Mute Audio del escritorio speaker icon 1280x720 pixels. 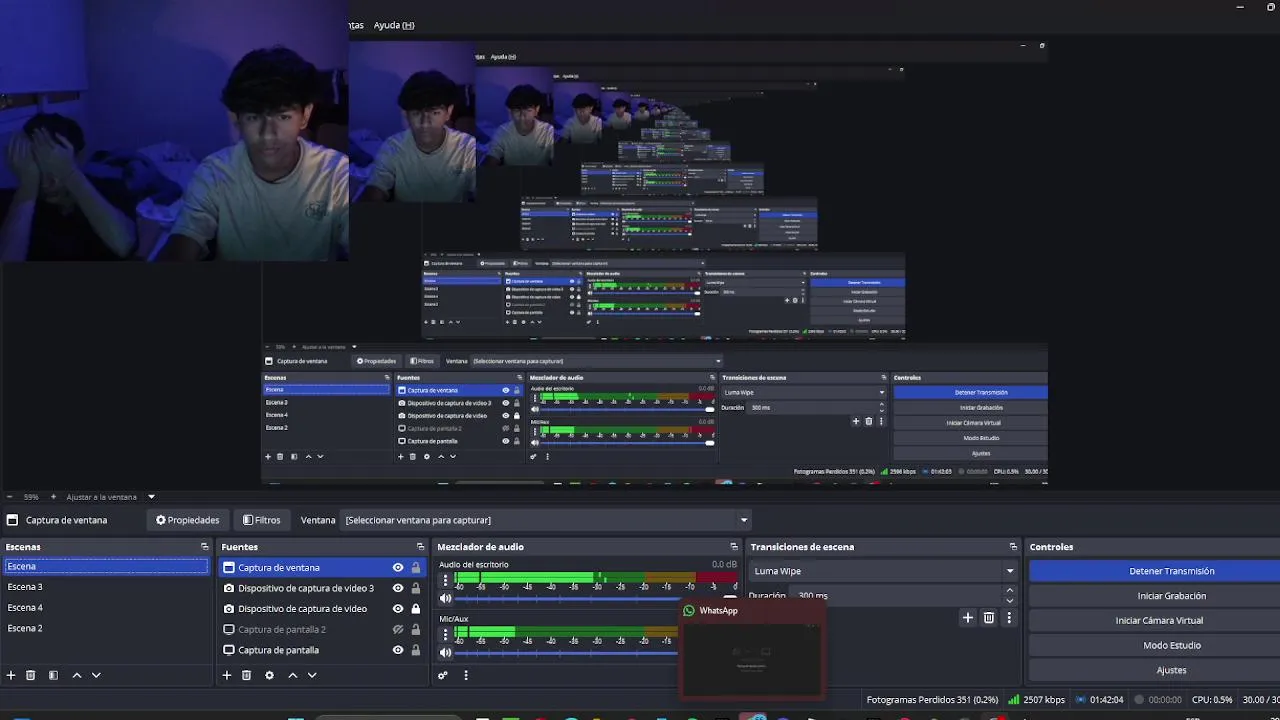[x=446, y=599]
